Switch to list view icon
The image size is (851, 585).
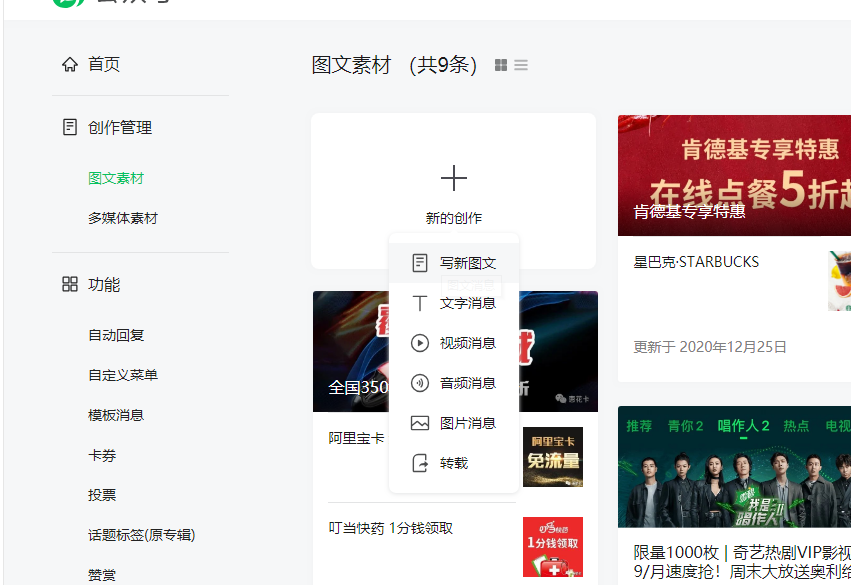pos(521,65)
